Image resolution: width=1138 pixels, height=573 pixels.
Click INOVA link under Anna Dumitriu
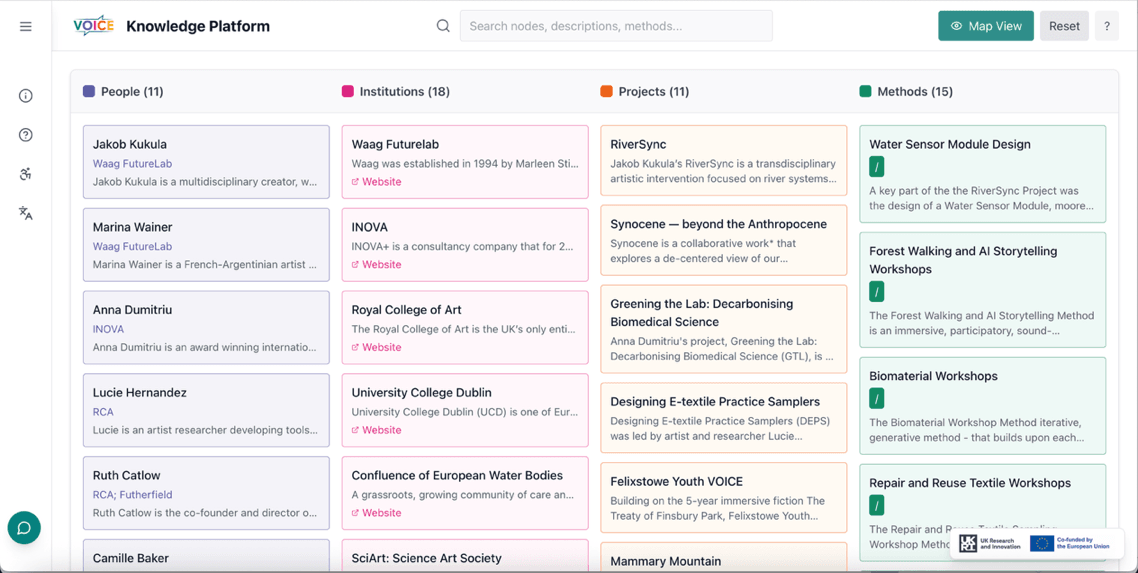pyautogui.click(x=108, y=329)
